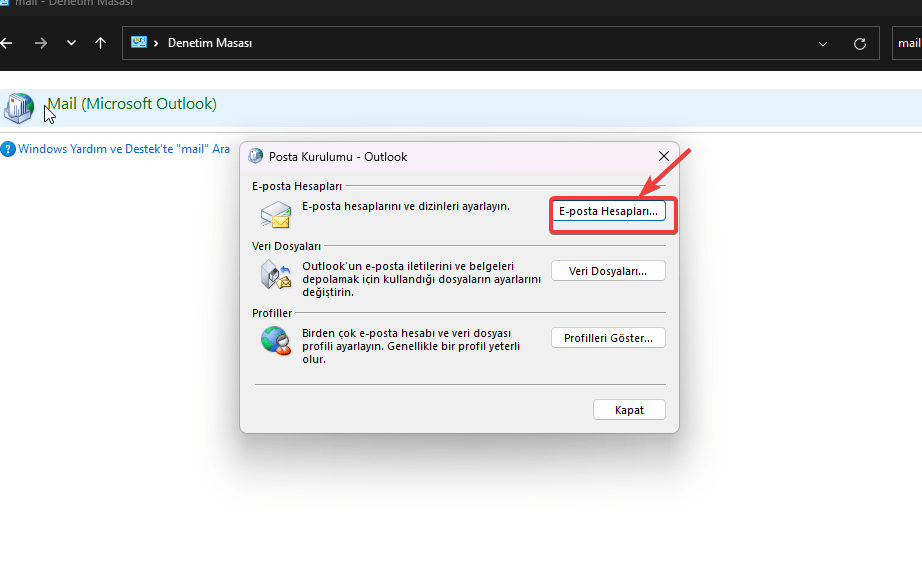
Task: Click the Profiller globe icon
Action: click(275, 341)
